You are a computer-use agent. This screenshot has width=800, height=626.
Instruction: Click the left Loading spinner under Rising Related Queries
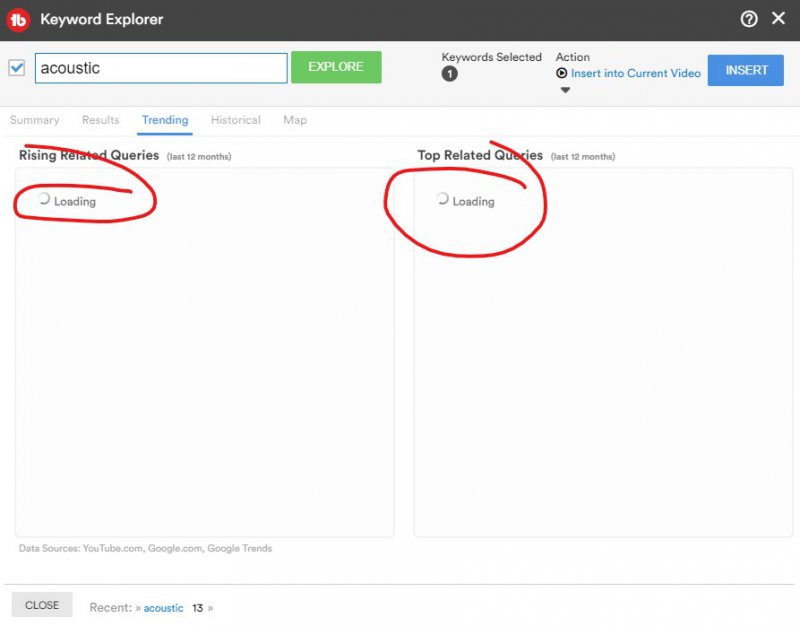[x=43, y=200]
